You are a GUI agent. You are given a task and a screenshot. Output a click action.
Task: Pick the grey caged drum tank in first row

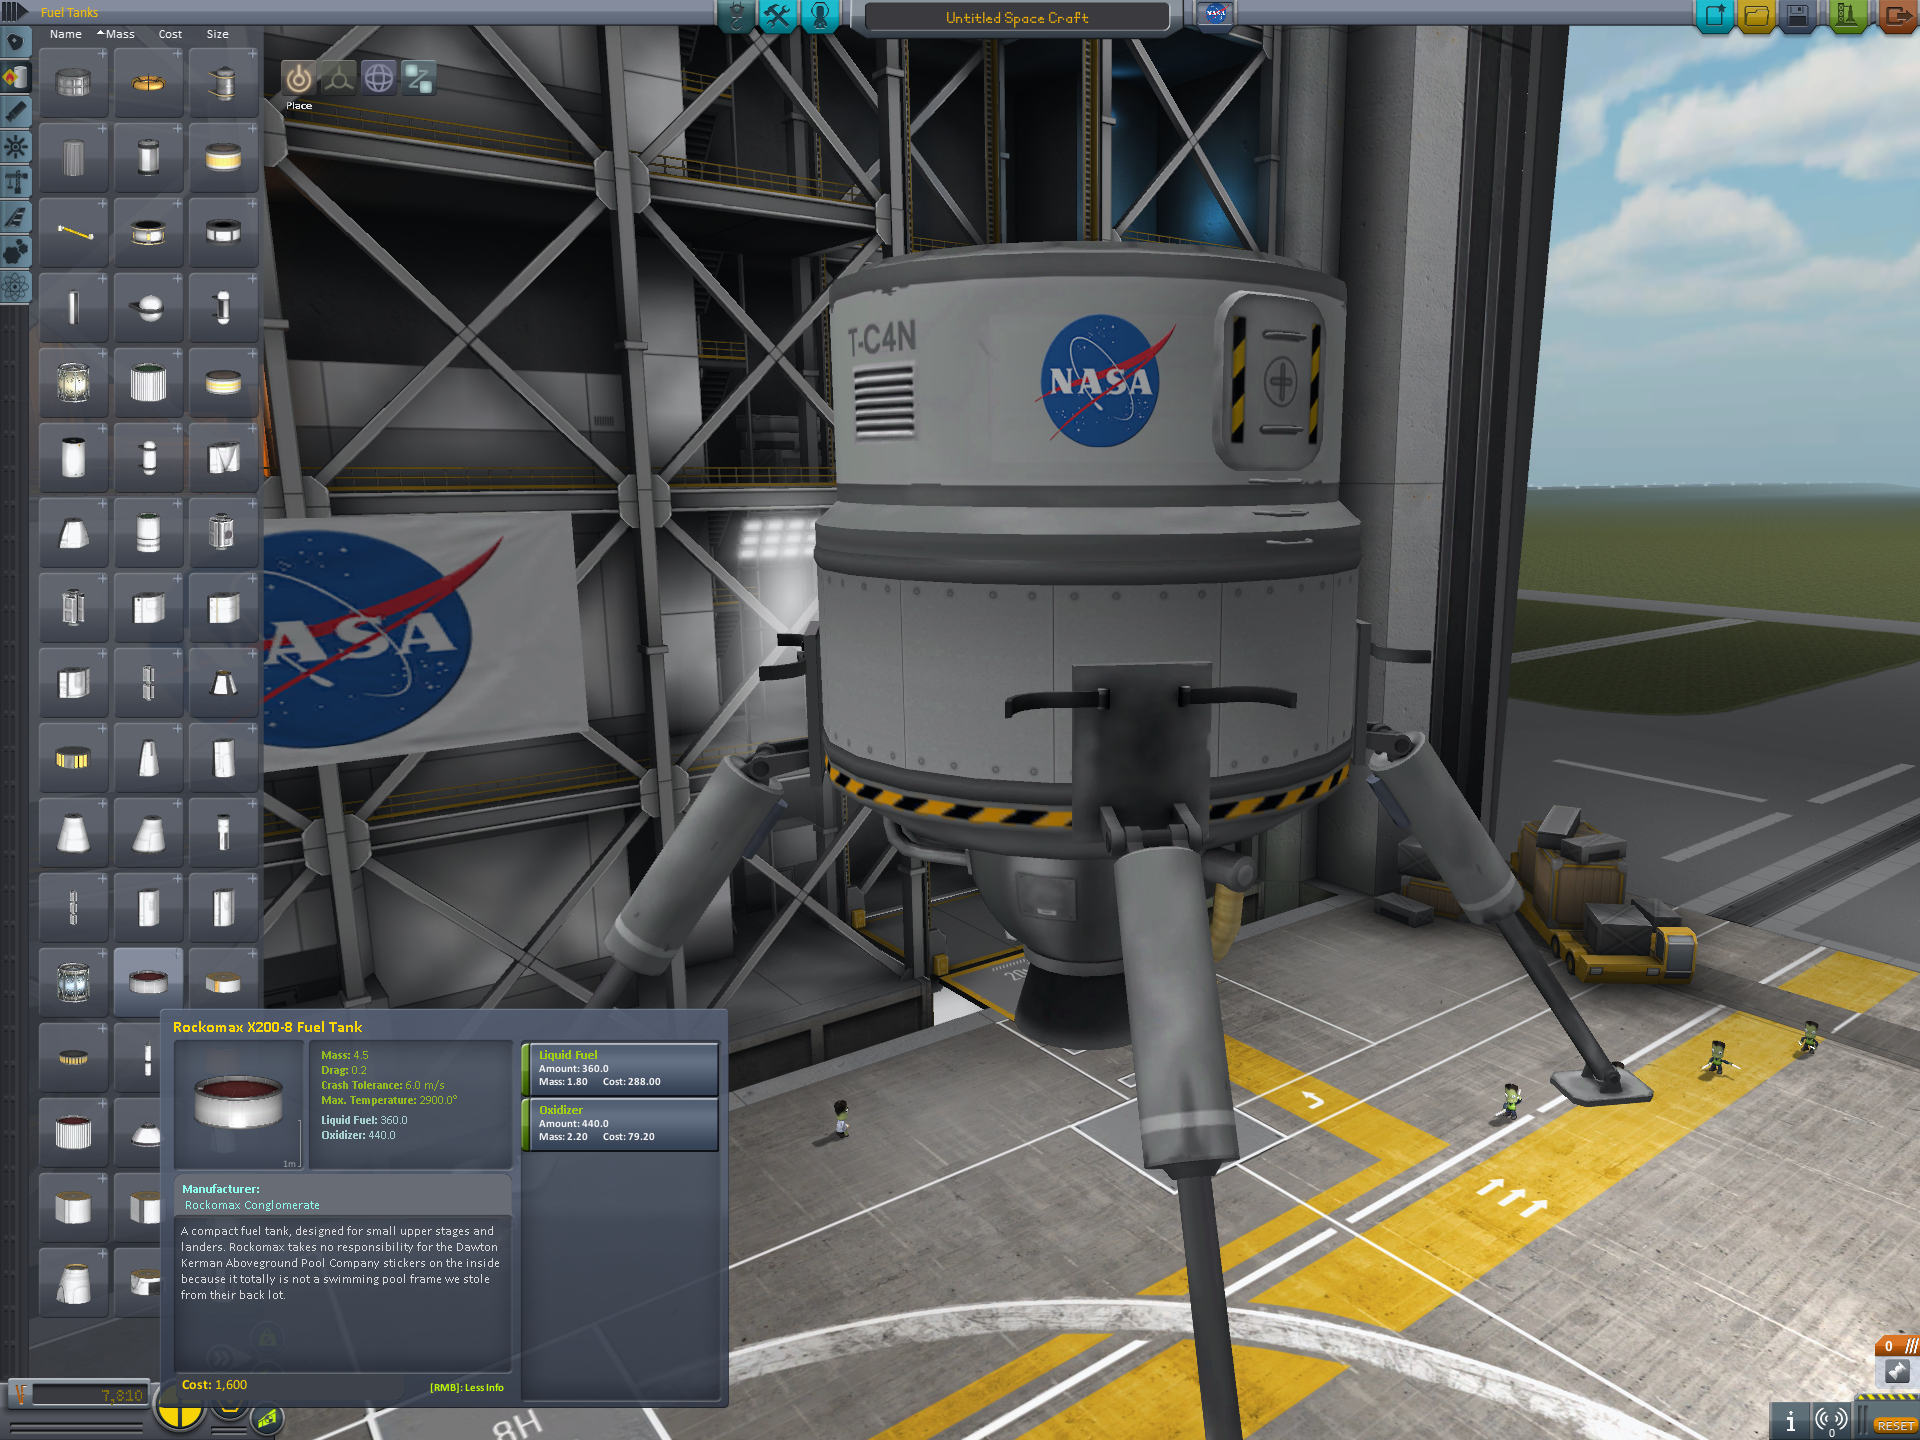coord(73,83)
